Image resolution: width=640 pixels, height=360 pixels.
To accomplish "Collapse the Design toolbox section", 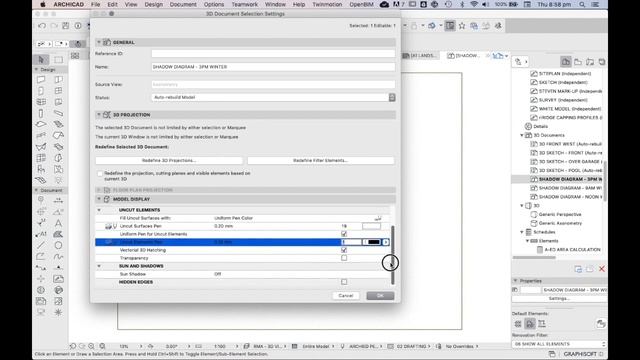I will 36,70.
